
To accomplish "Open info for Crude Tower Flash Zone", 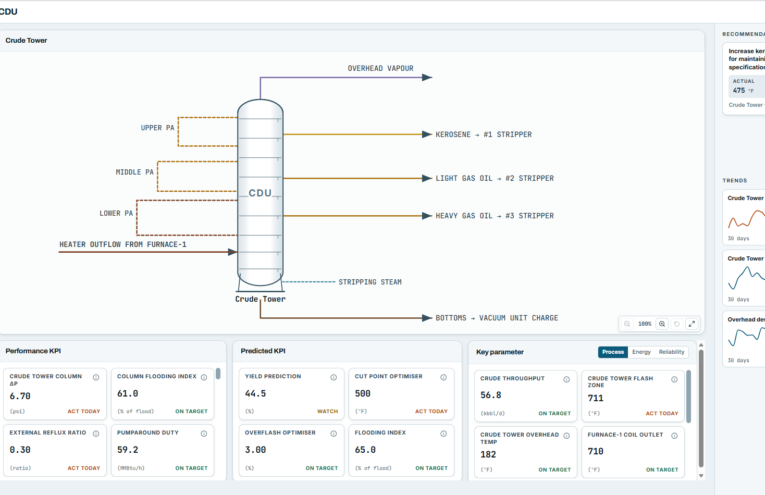I will pos(674,379).
